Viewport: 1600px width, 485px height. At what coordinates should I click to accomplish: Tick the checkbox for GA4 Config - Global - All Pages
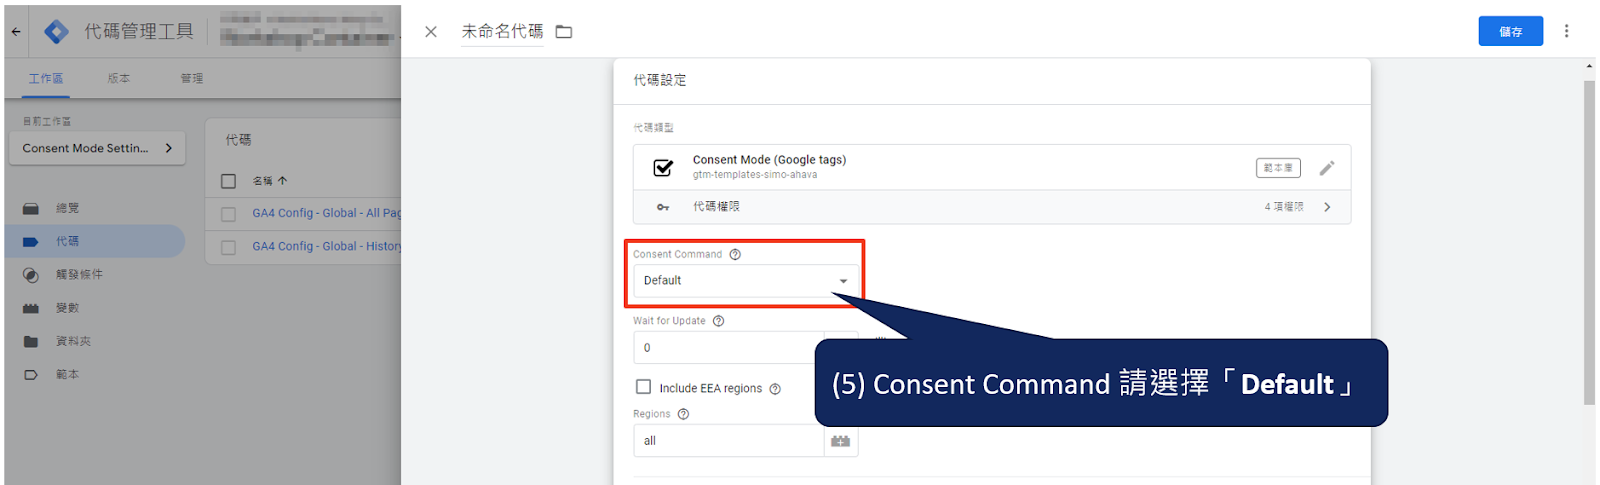(x=228, y=214)
